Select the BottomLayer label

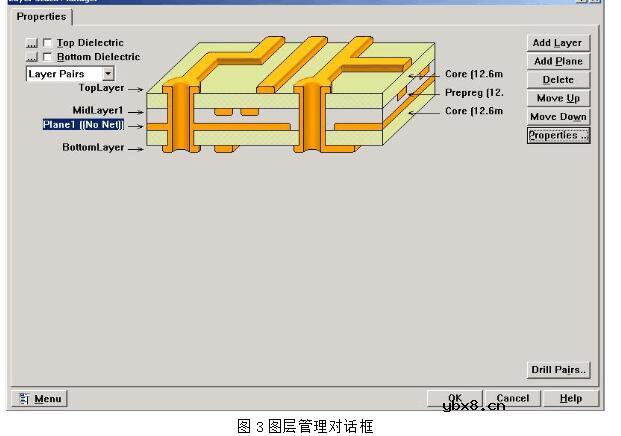[93, 148]
